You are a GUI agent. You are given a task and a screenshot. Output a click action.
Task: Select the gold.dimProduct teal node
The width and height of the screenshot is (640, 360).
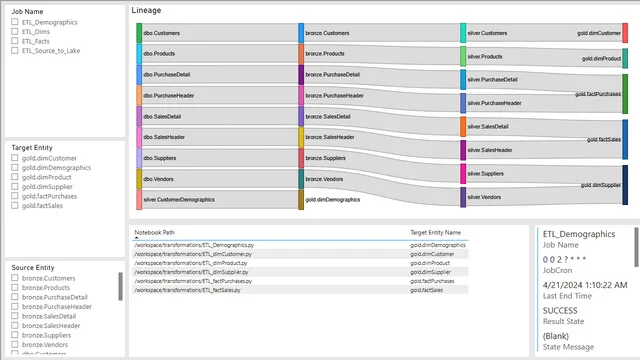click(x=625, y=58)
